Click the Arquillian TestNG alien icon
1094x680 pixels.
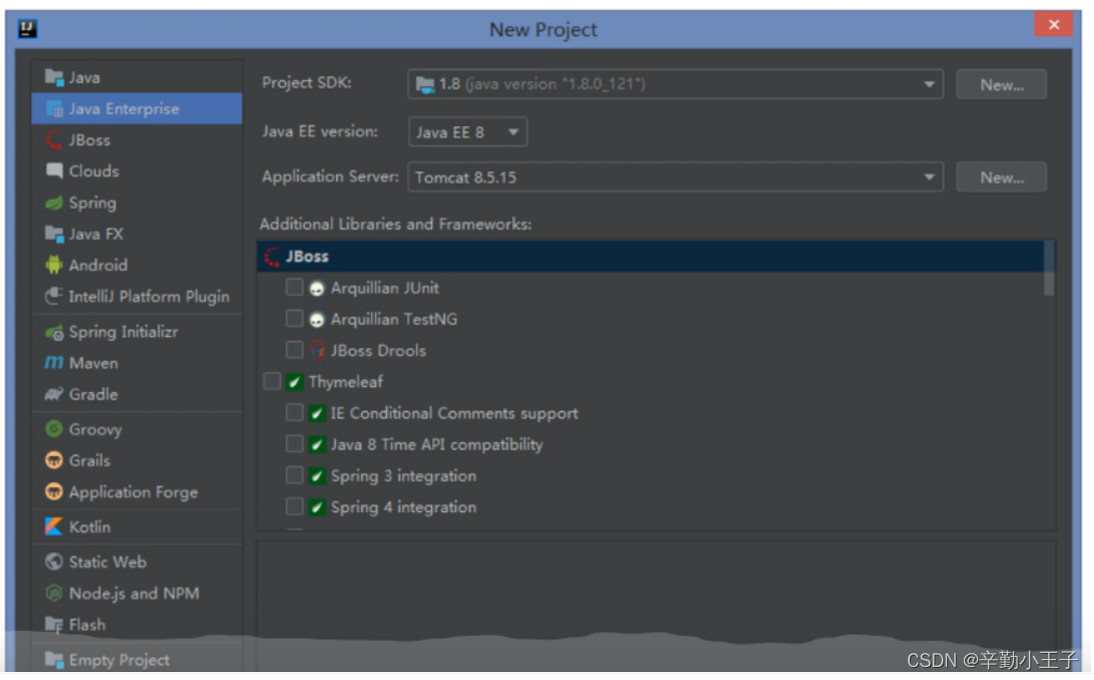coord(317,319)
